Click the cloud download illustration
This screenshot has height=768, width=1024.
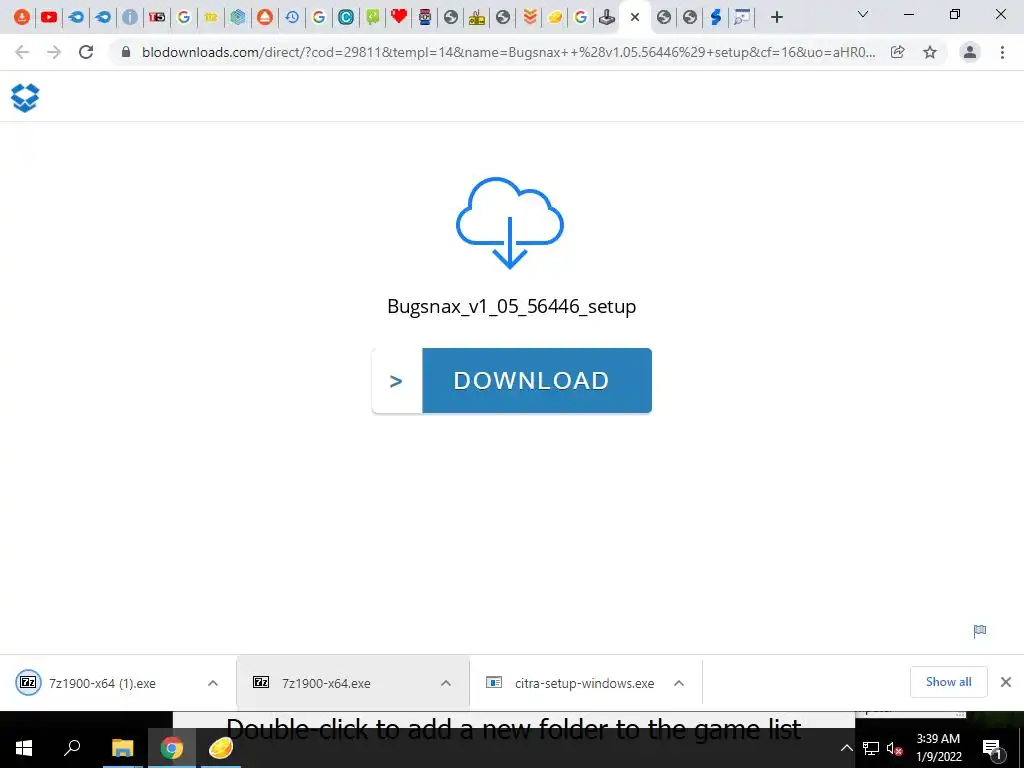[x=509, y=223]
